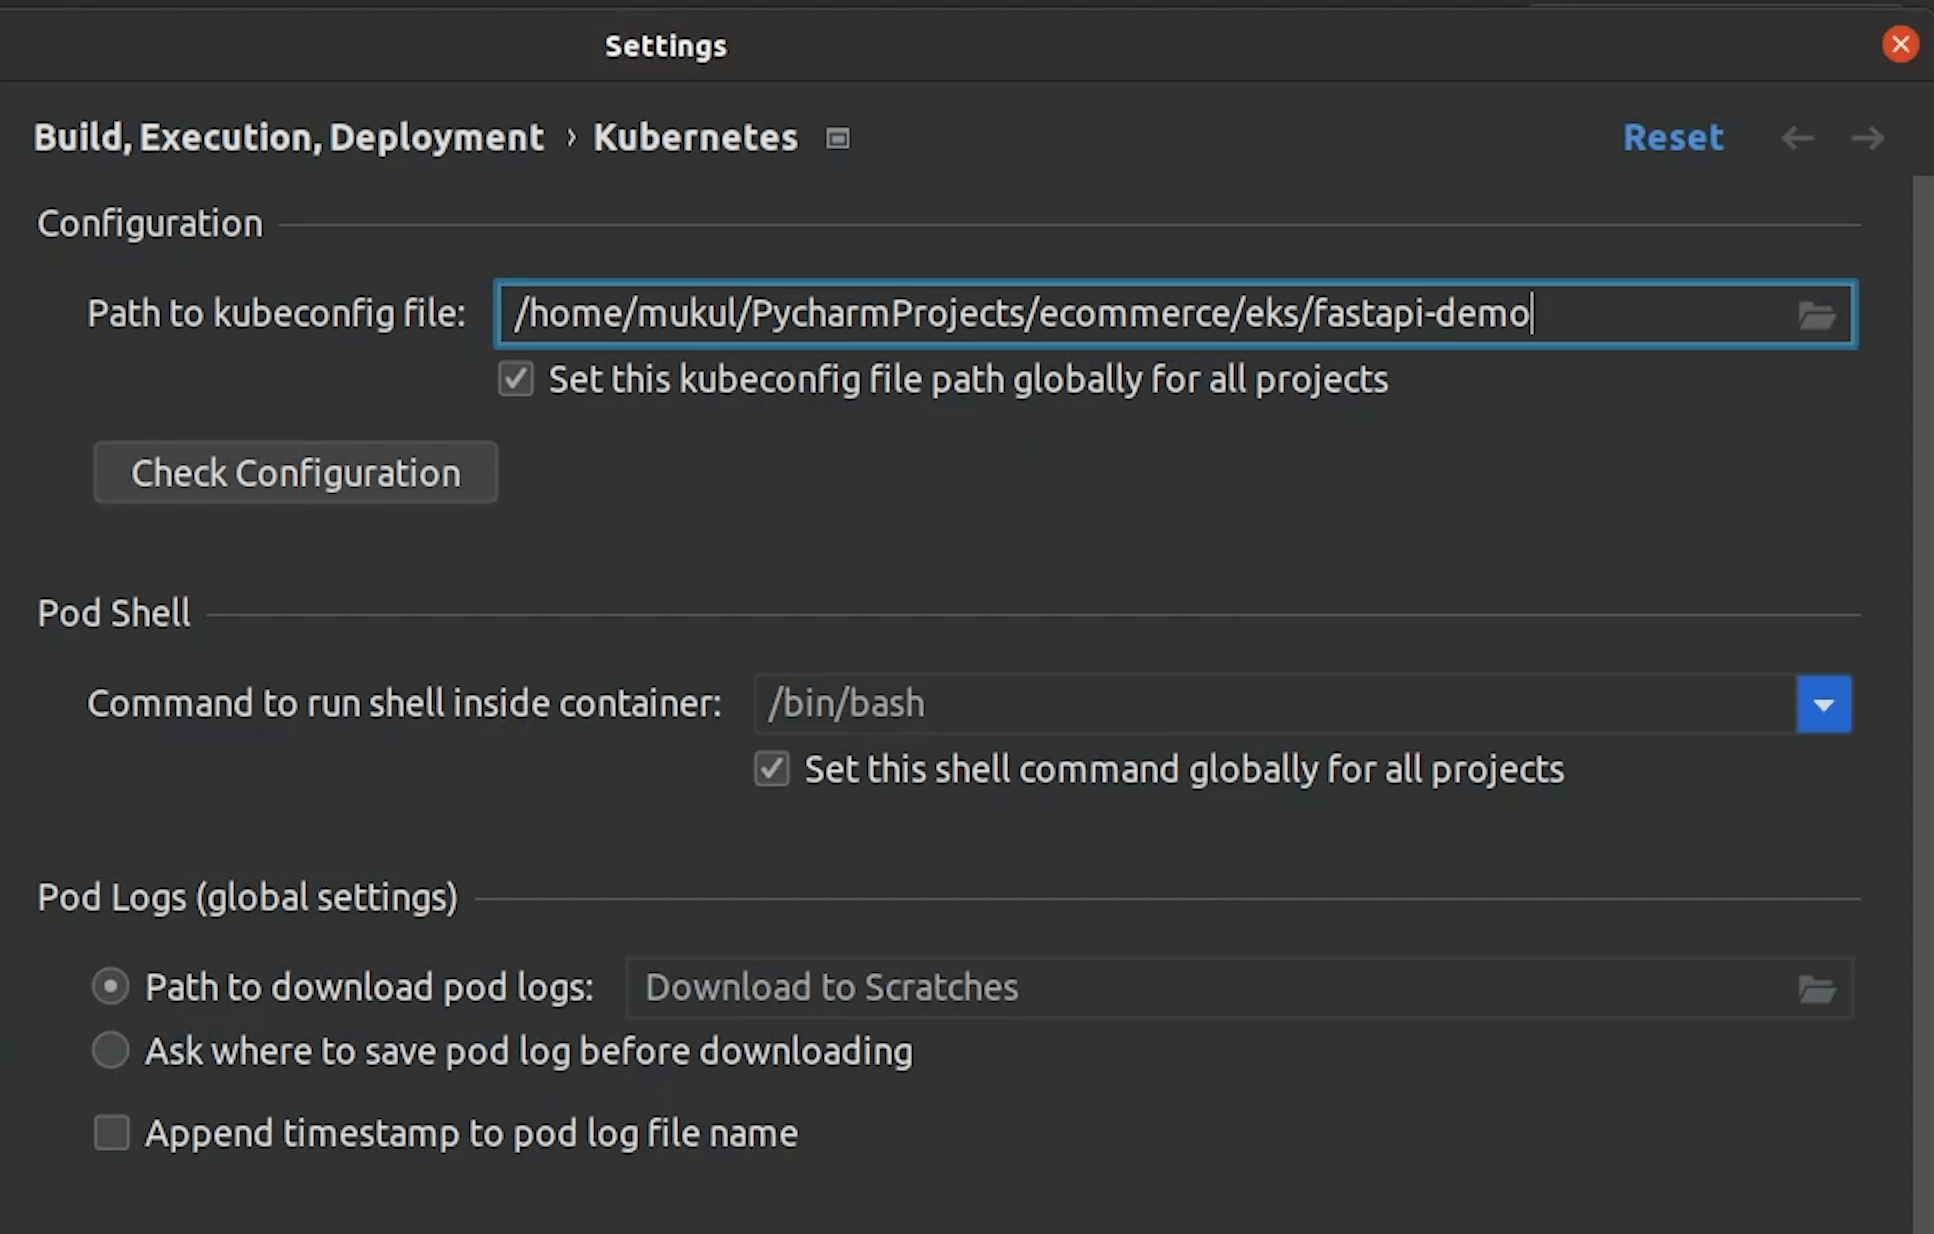The image size is (1934, 1234).
Task: Click the forward navigation arrow
Action: point(1867,138)
